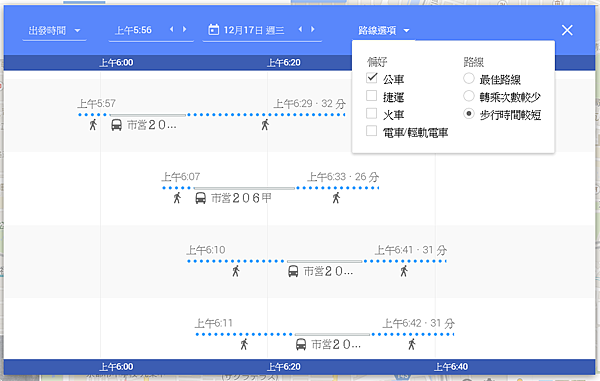The height and width of the screenshot is (381, 600).
Task: Step time earlier with left arrow beside 上午5:56
Action: (171, 29)
